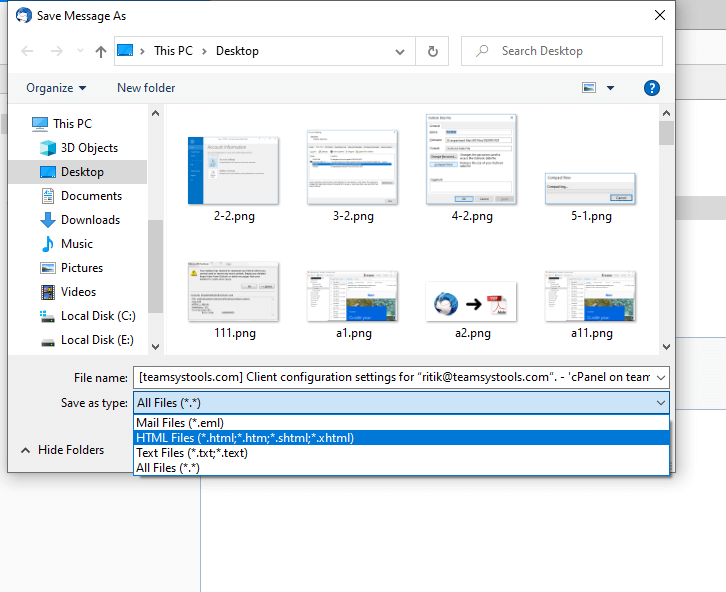Open the Organize menu
Screen dimensions: 726x592
tap(56, 88)
